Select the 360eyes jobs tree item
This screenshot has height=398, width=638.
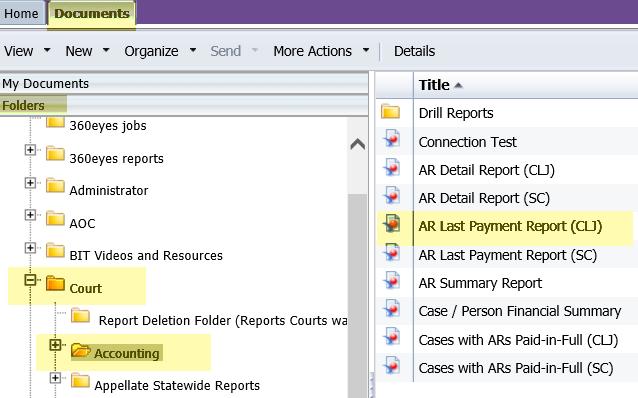pos(108,125)
